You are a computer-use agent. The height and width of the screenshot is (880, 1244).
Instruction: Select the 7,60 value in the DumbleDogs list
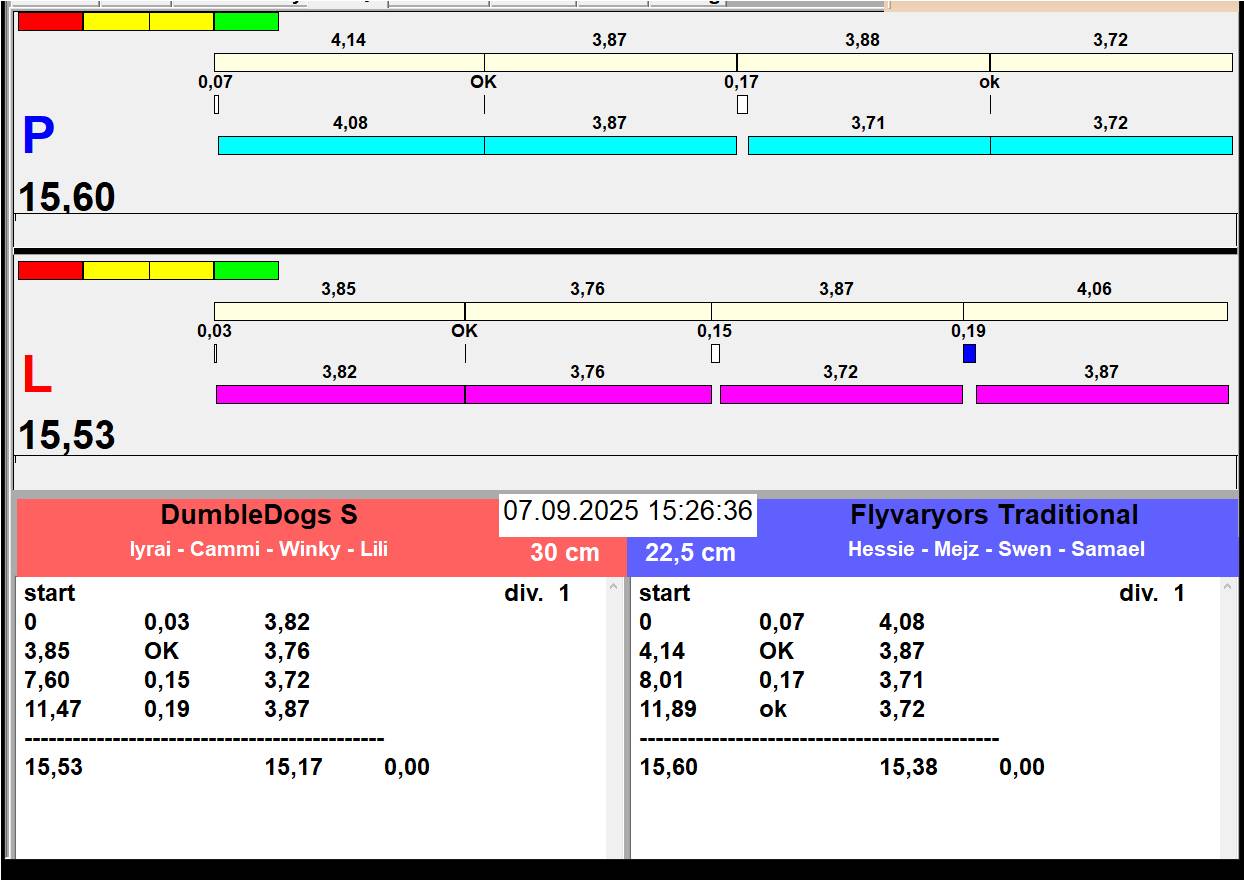47,680
